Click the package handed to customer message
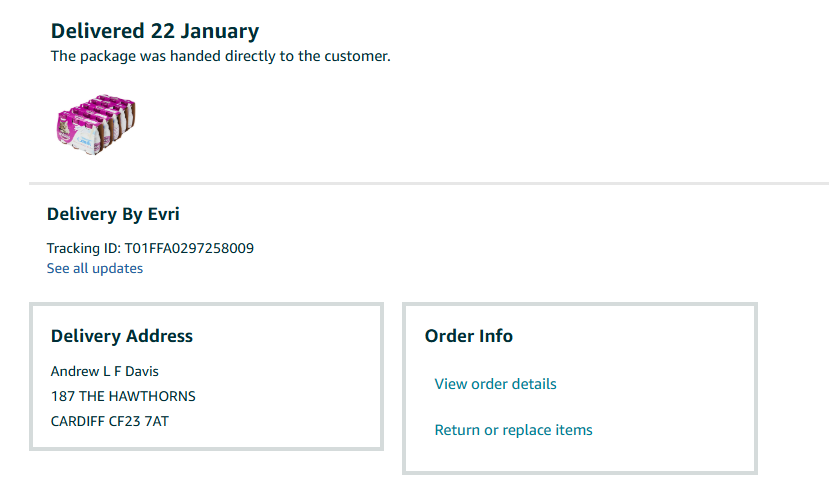 coord(220,56)
